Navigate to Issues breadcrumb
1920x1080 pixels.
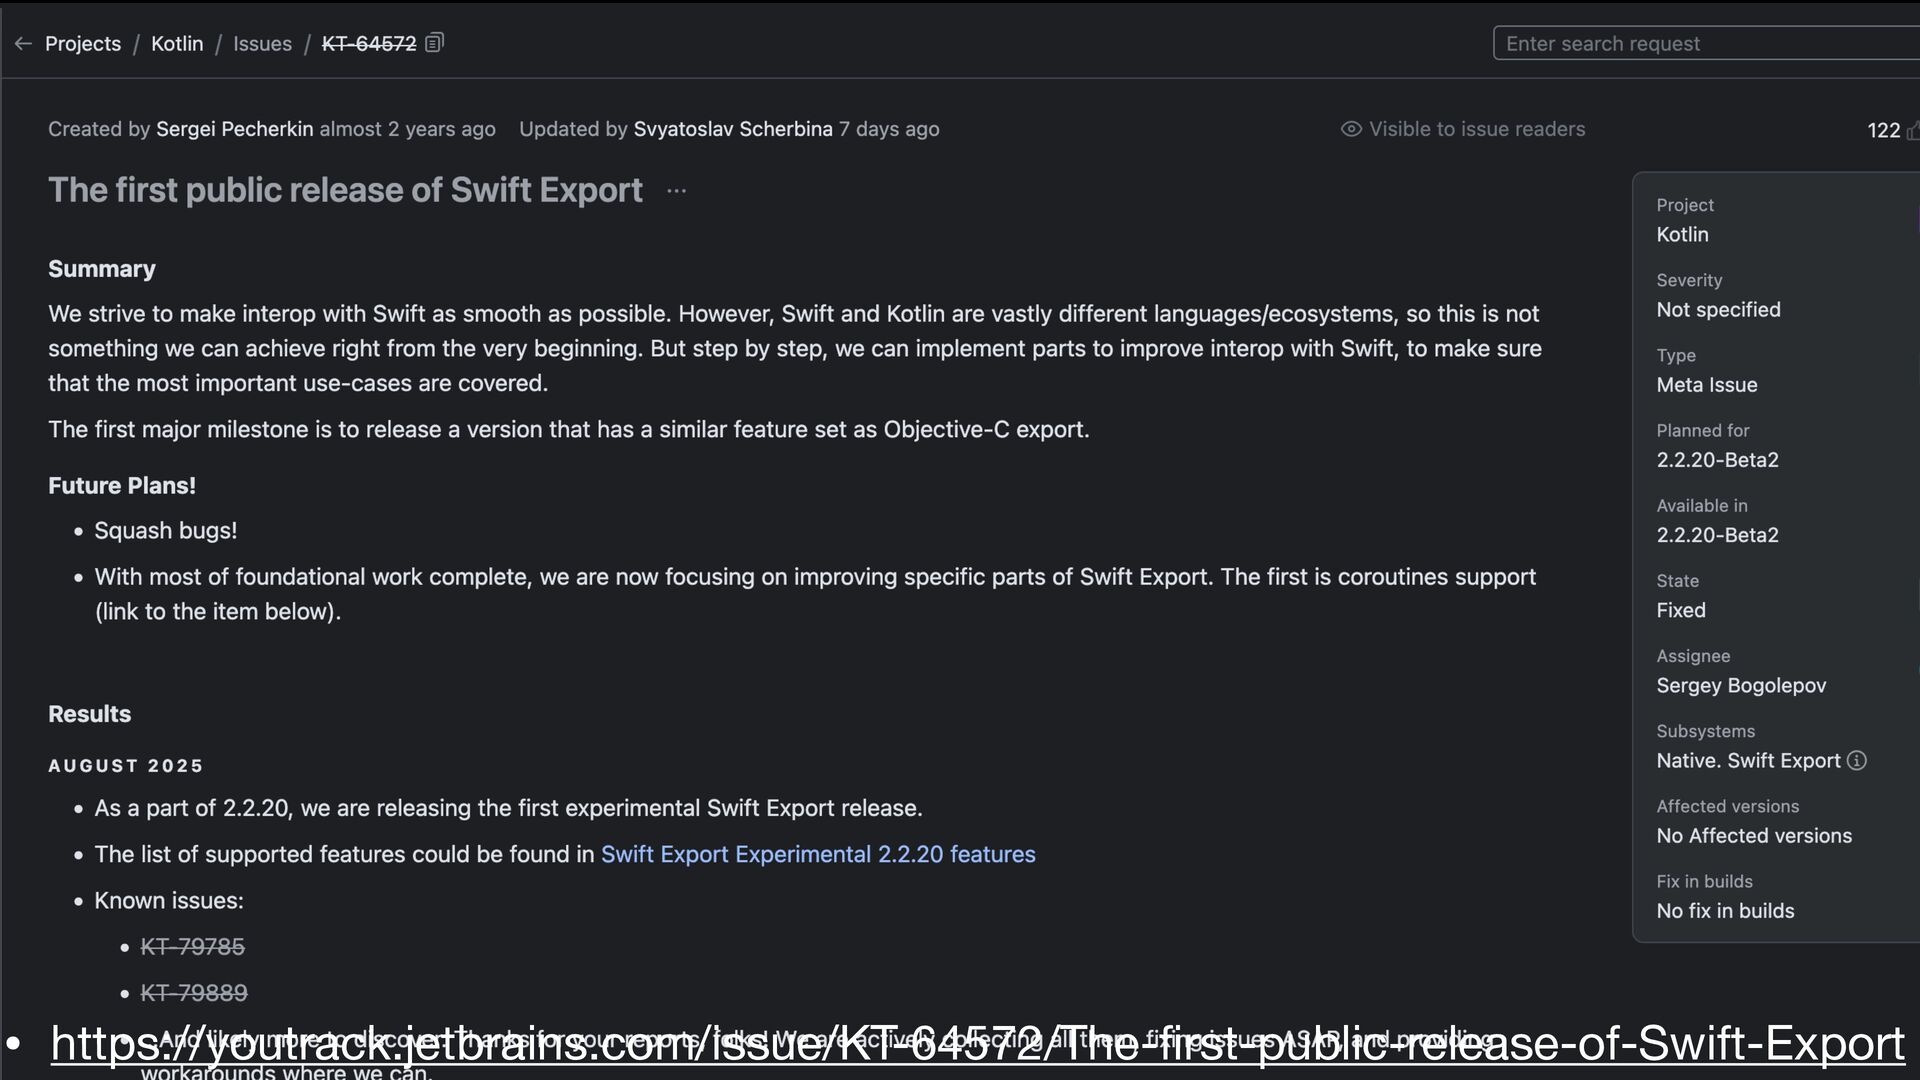point(262,44)
